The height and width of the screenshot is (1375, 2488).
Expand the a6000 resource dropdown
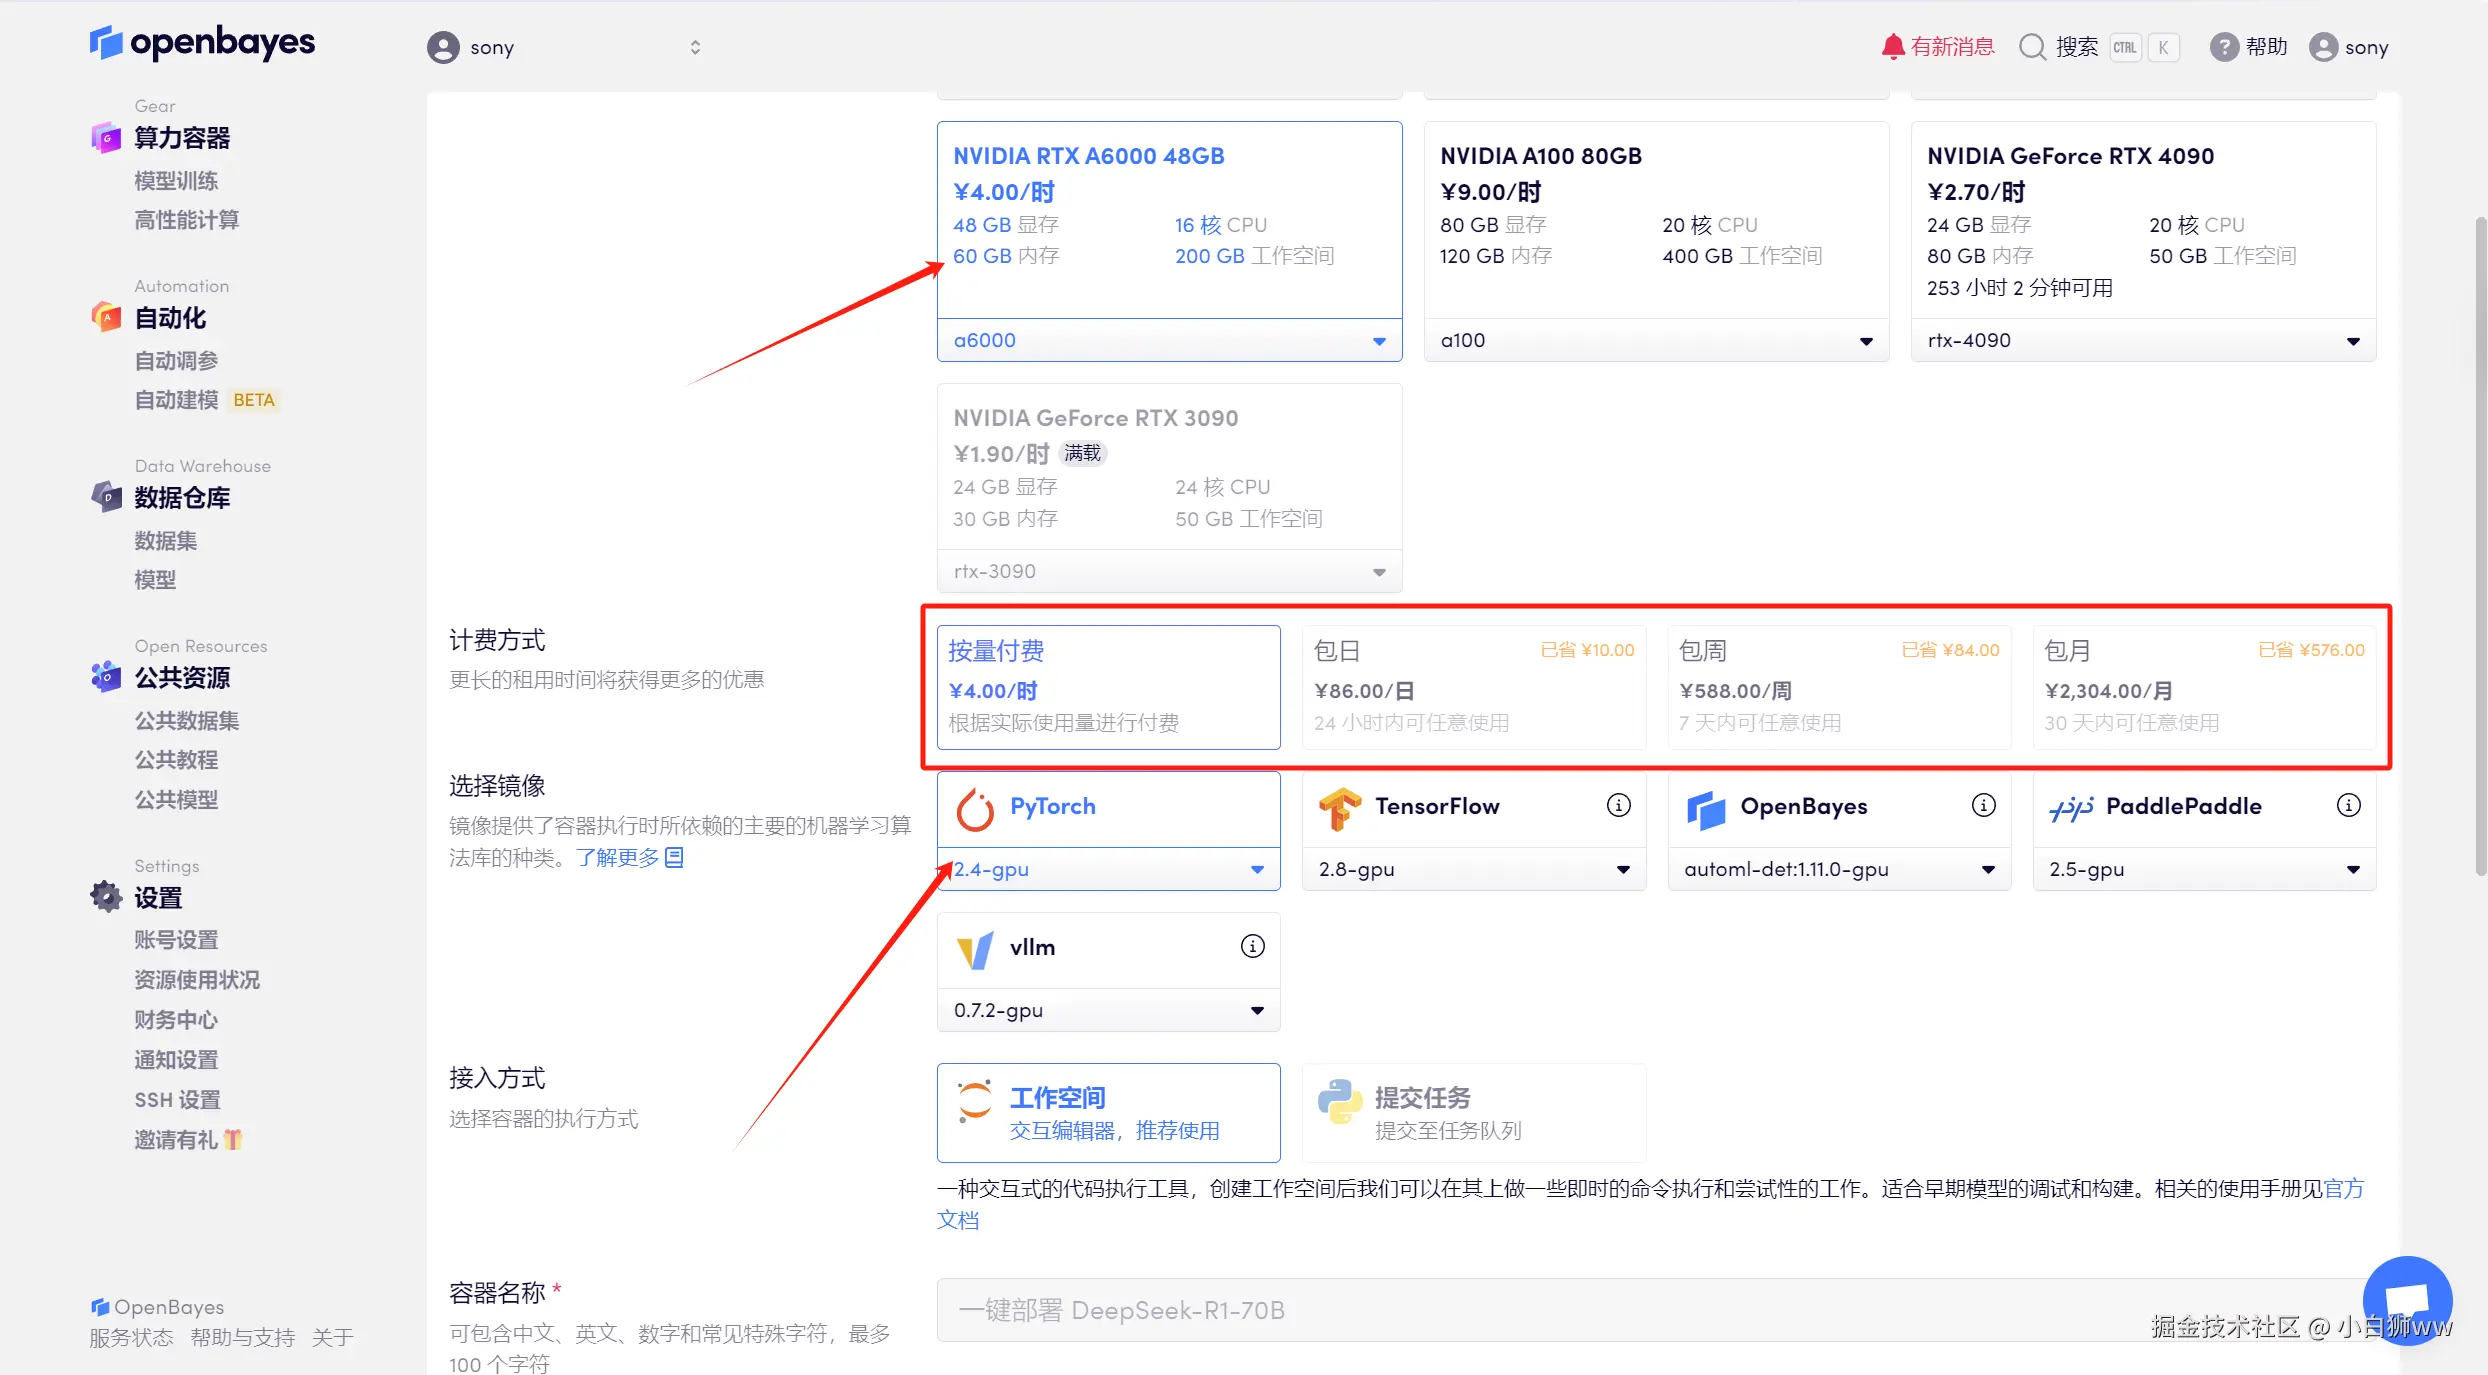[1169, 340]
